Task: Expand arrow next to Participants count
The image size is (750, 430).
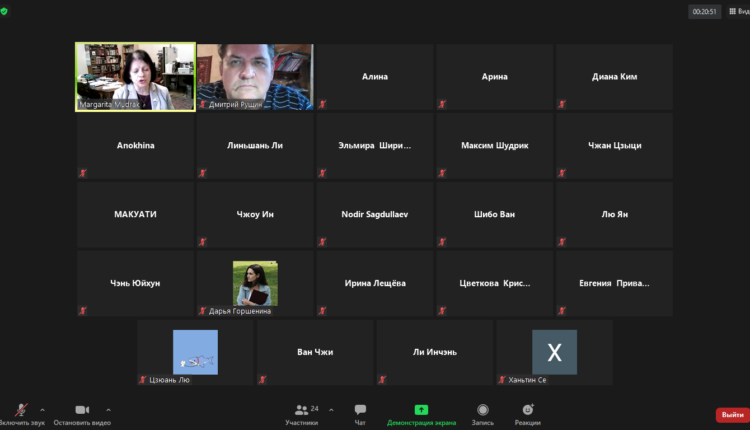Action: (331, 410)
